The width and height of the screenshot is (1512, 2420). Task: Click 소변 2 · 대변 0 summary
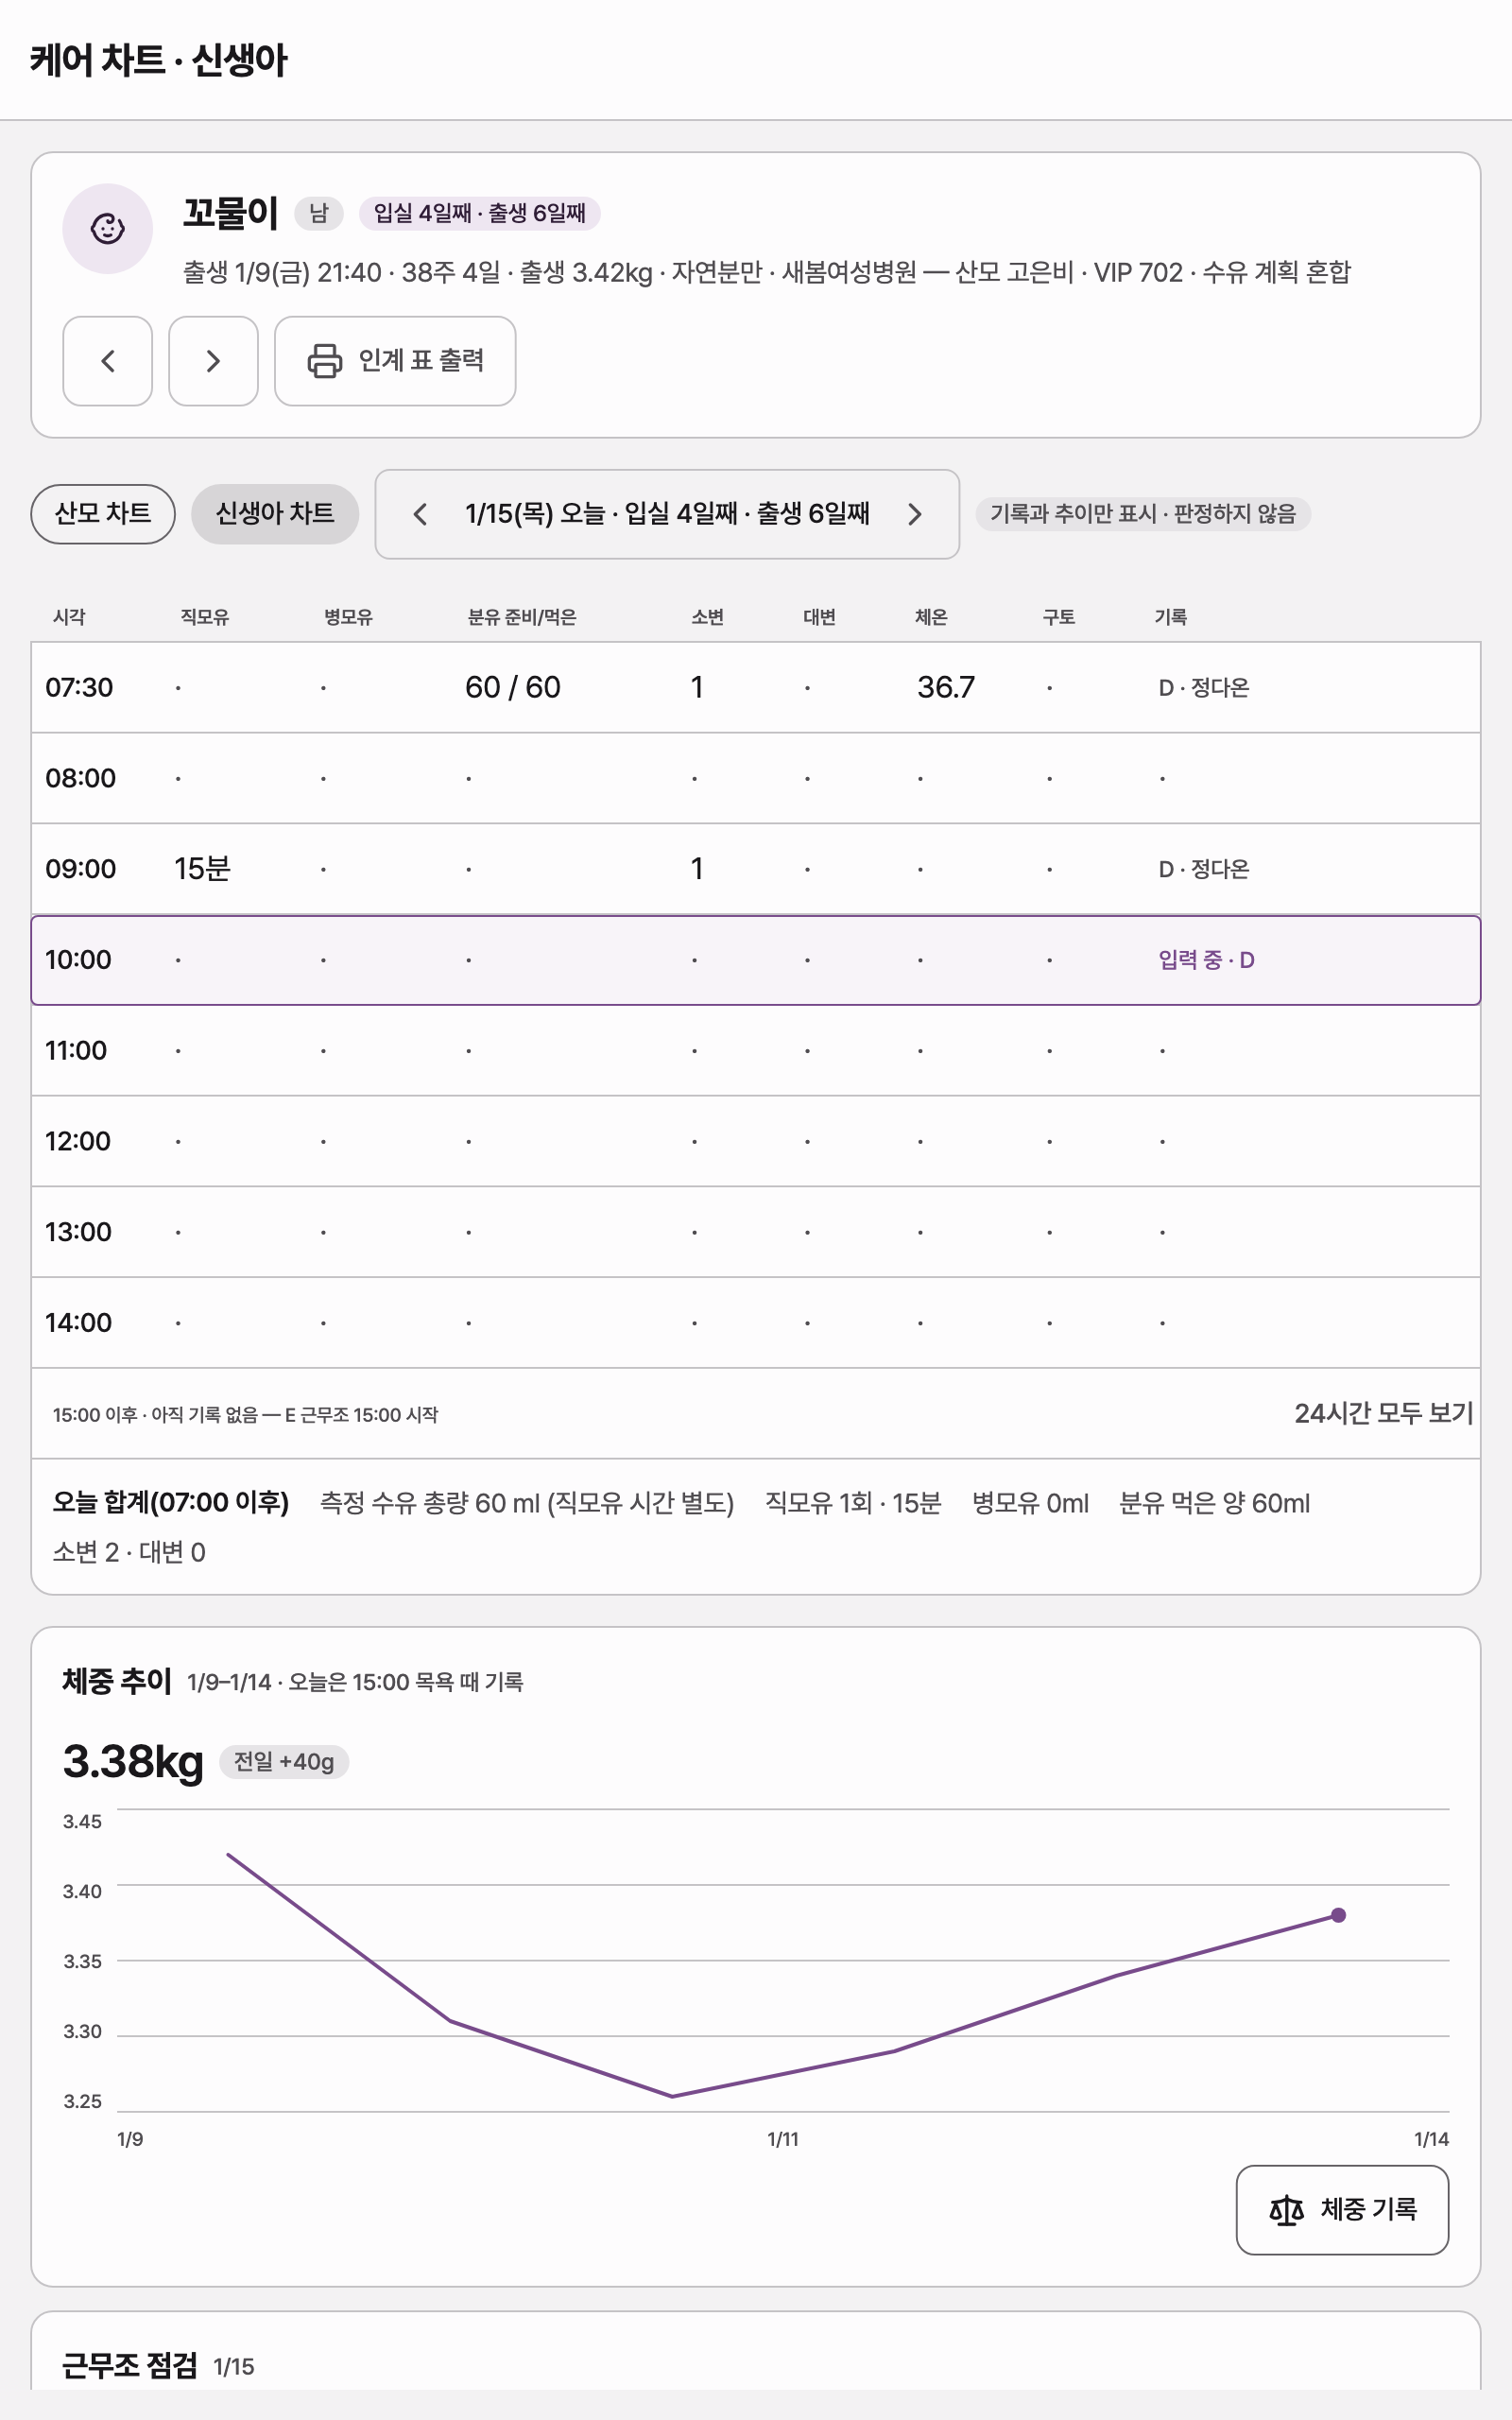click(129, 1552)
